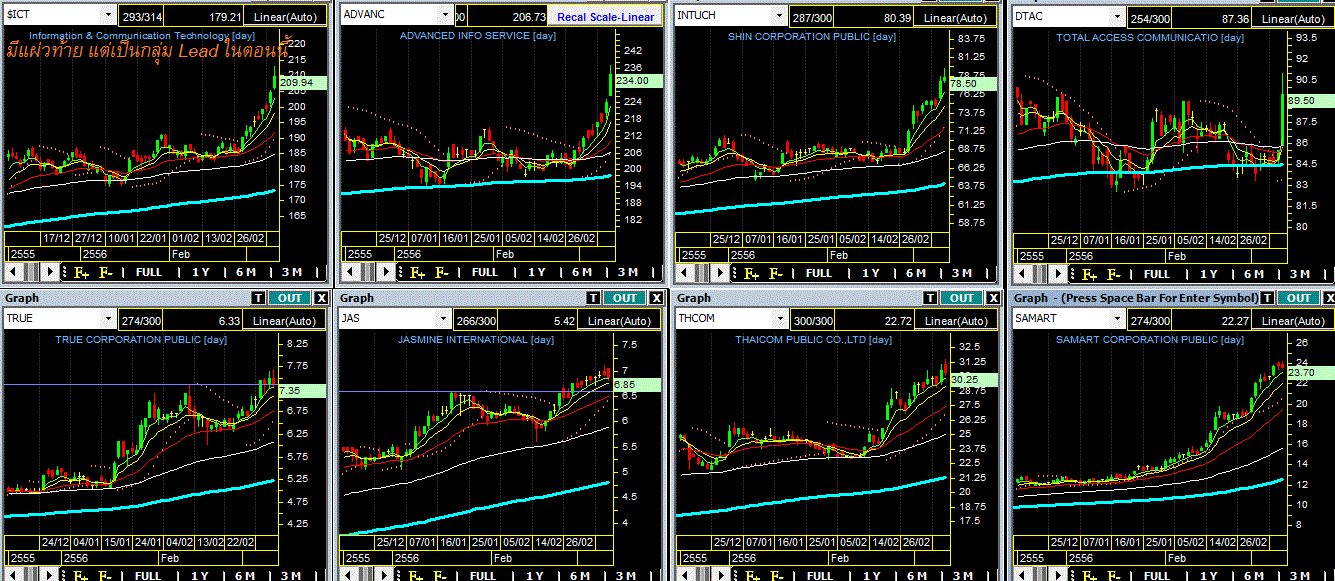The height and width of the screenshot is (581, 1335).
Task: Select FULL range under INTUCH chart
Action: (819, 272)
